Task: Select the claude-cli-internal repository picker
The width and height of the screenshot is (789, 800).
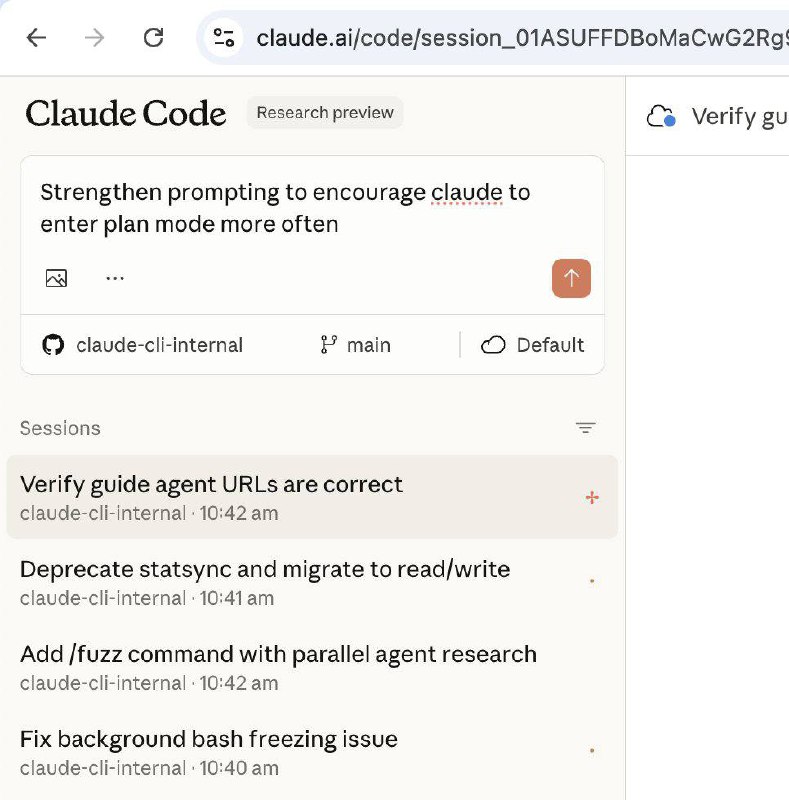Action: (x=142, y=345)
